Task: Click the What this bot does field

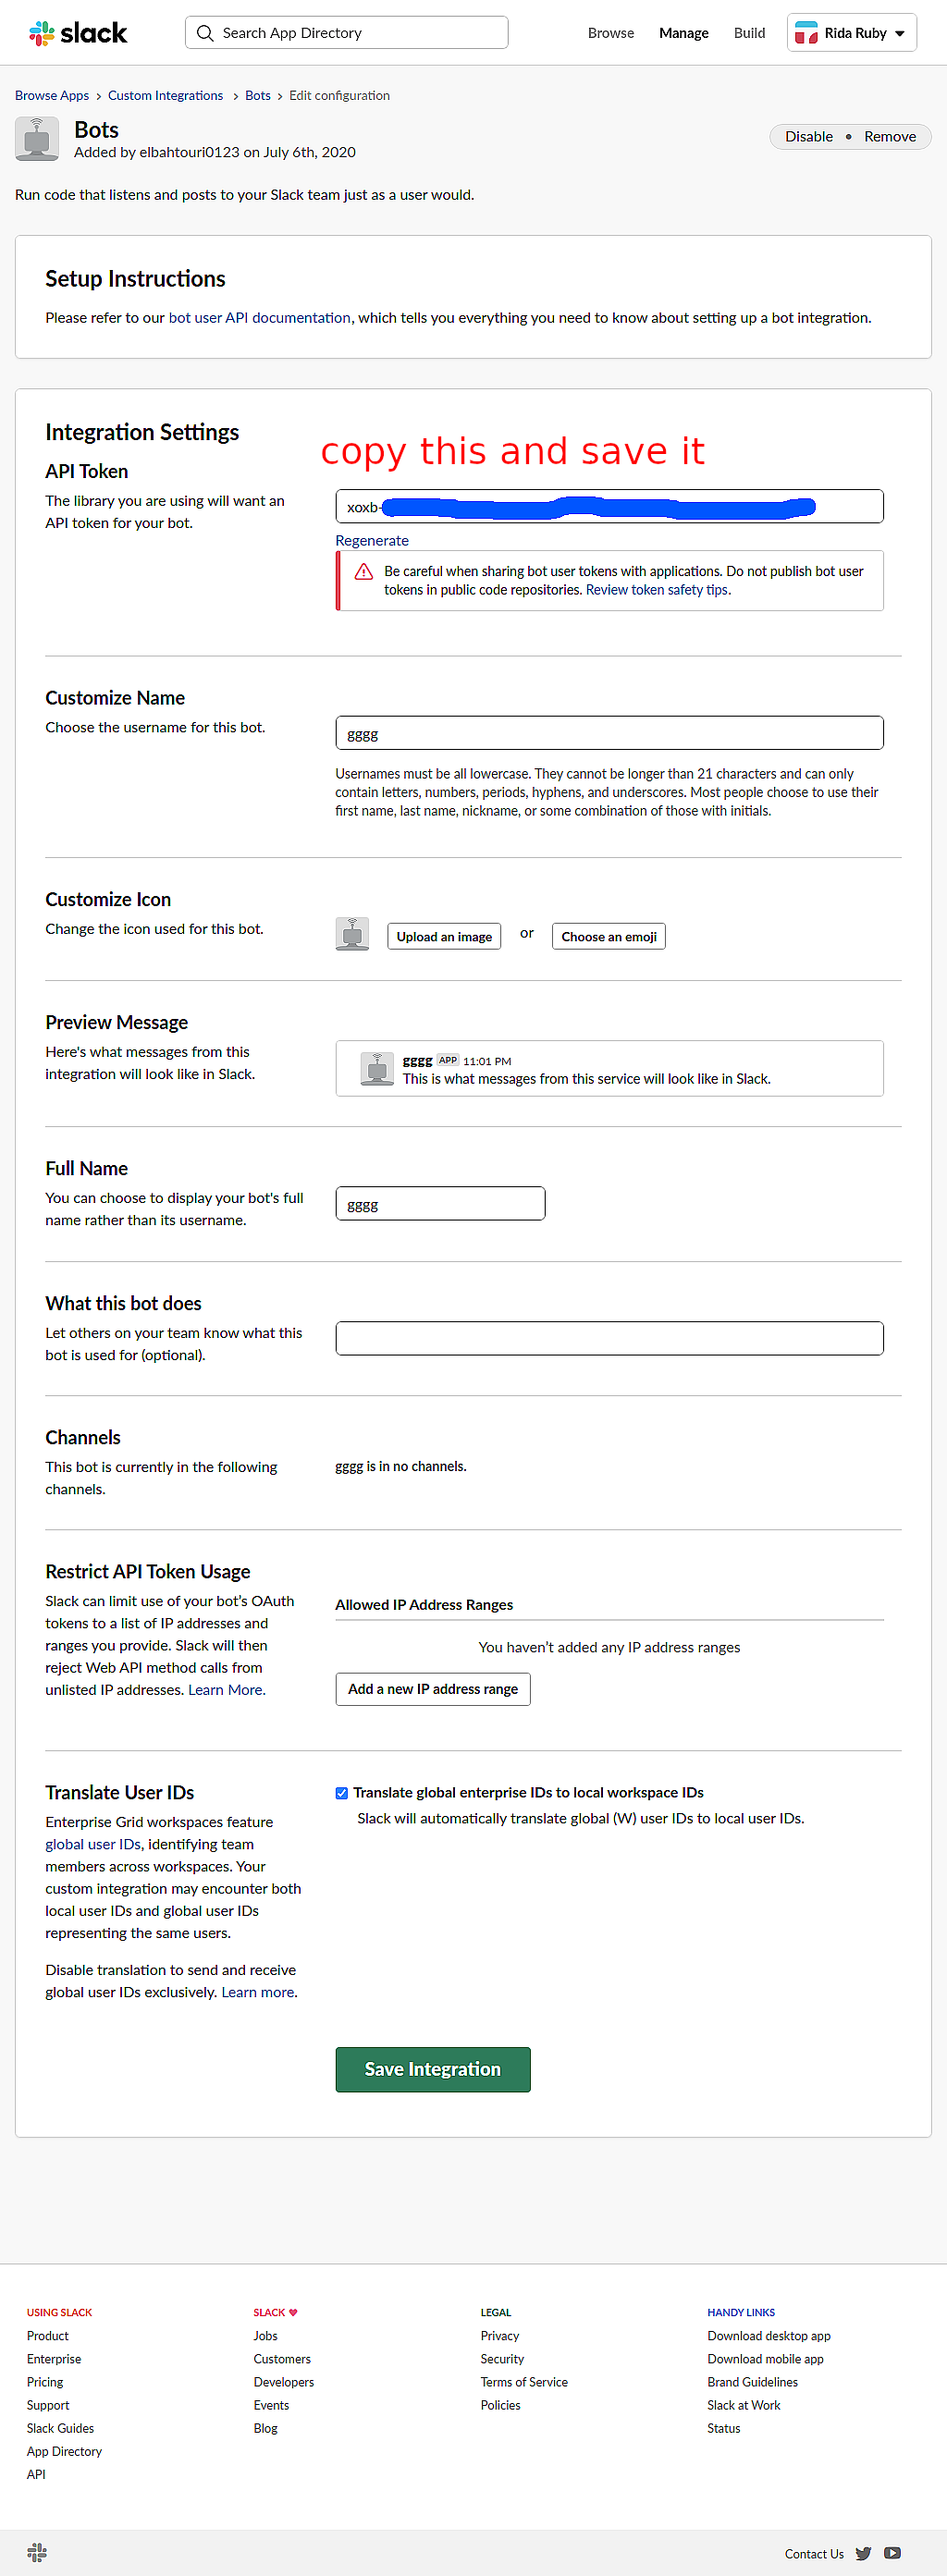Action: pos(609,1338)
